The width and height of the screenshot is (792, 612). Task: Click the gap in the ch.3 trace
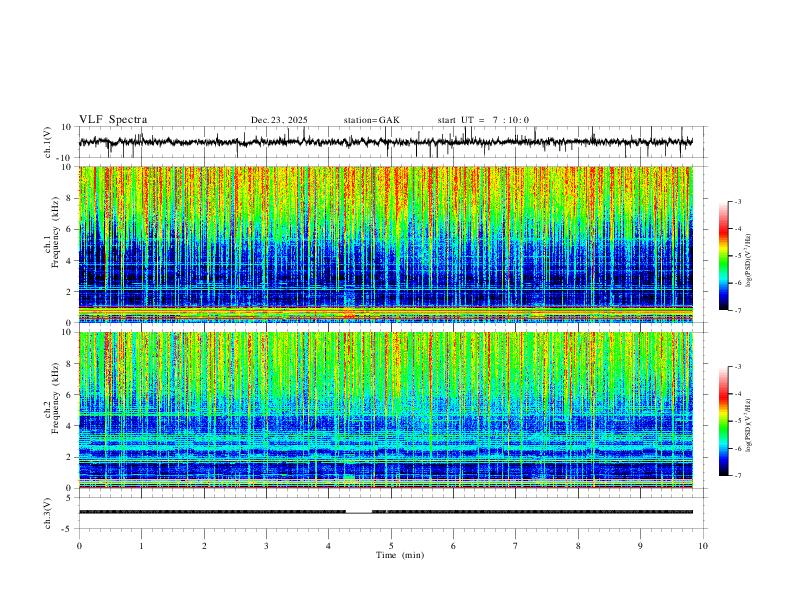(359, 512)
